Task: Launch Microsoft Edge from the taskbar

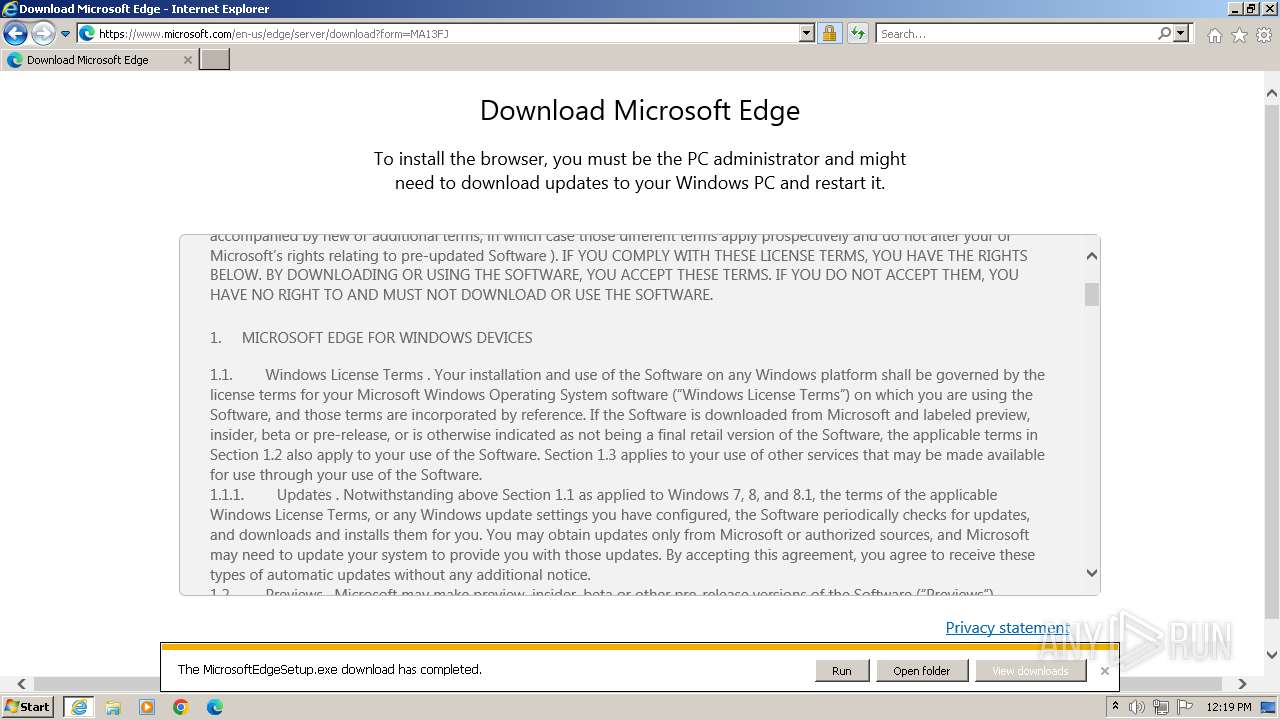Action: 215,707
